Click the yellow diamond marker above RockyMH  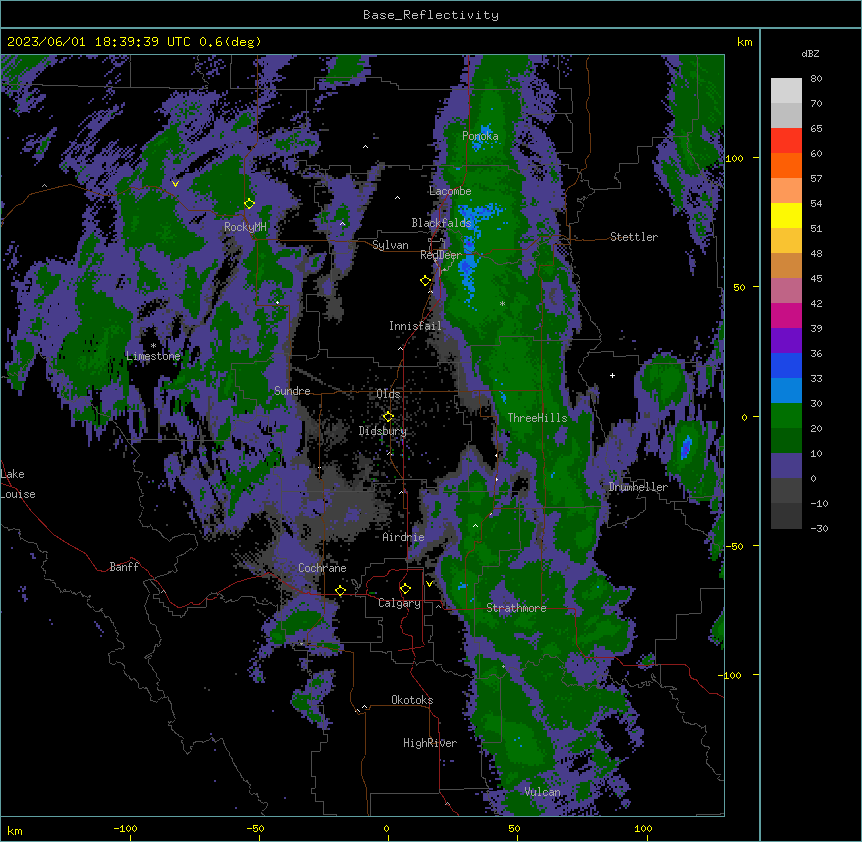click(x=250, y=203)
